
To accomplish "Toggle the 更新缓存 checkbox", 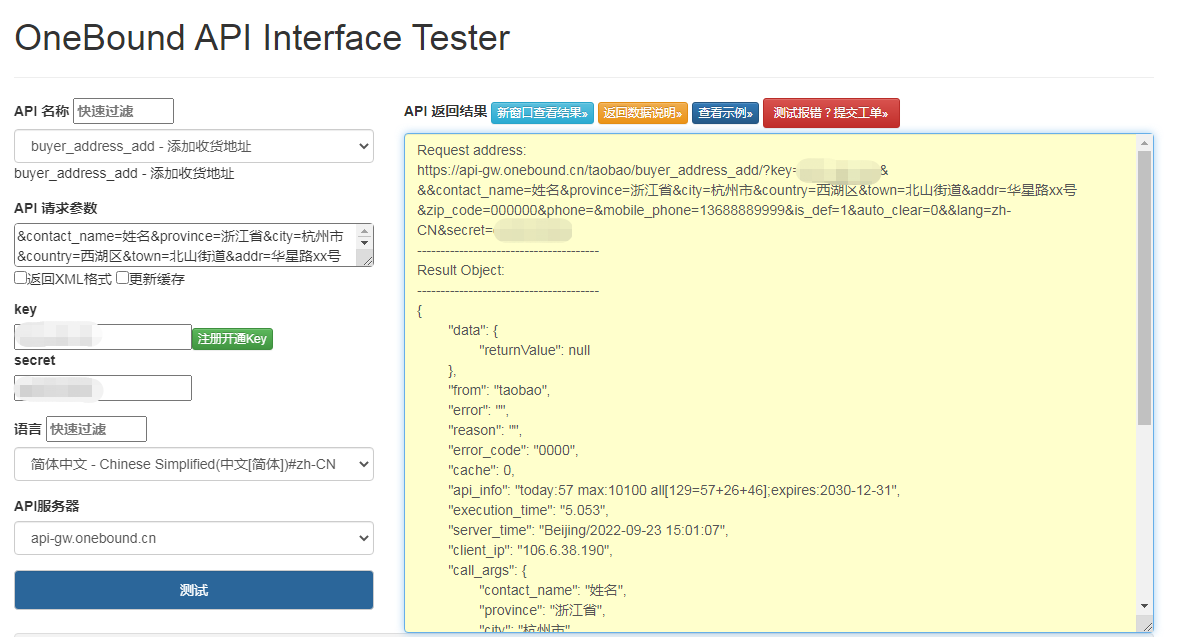I will pyautogui.click(x=123, y=278).
